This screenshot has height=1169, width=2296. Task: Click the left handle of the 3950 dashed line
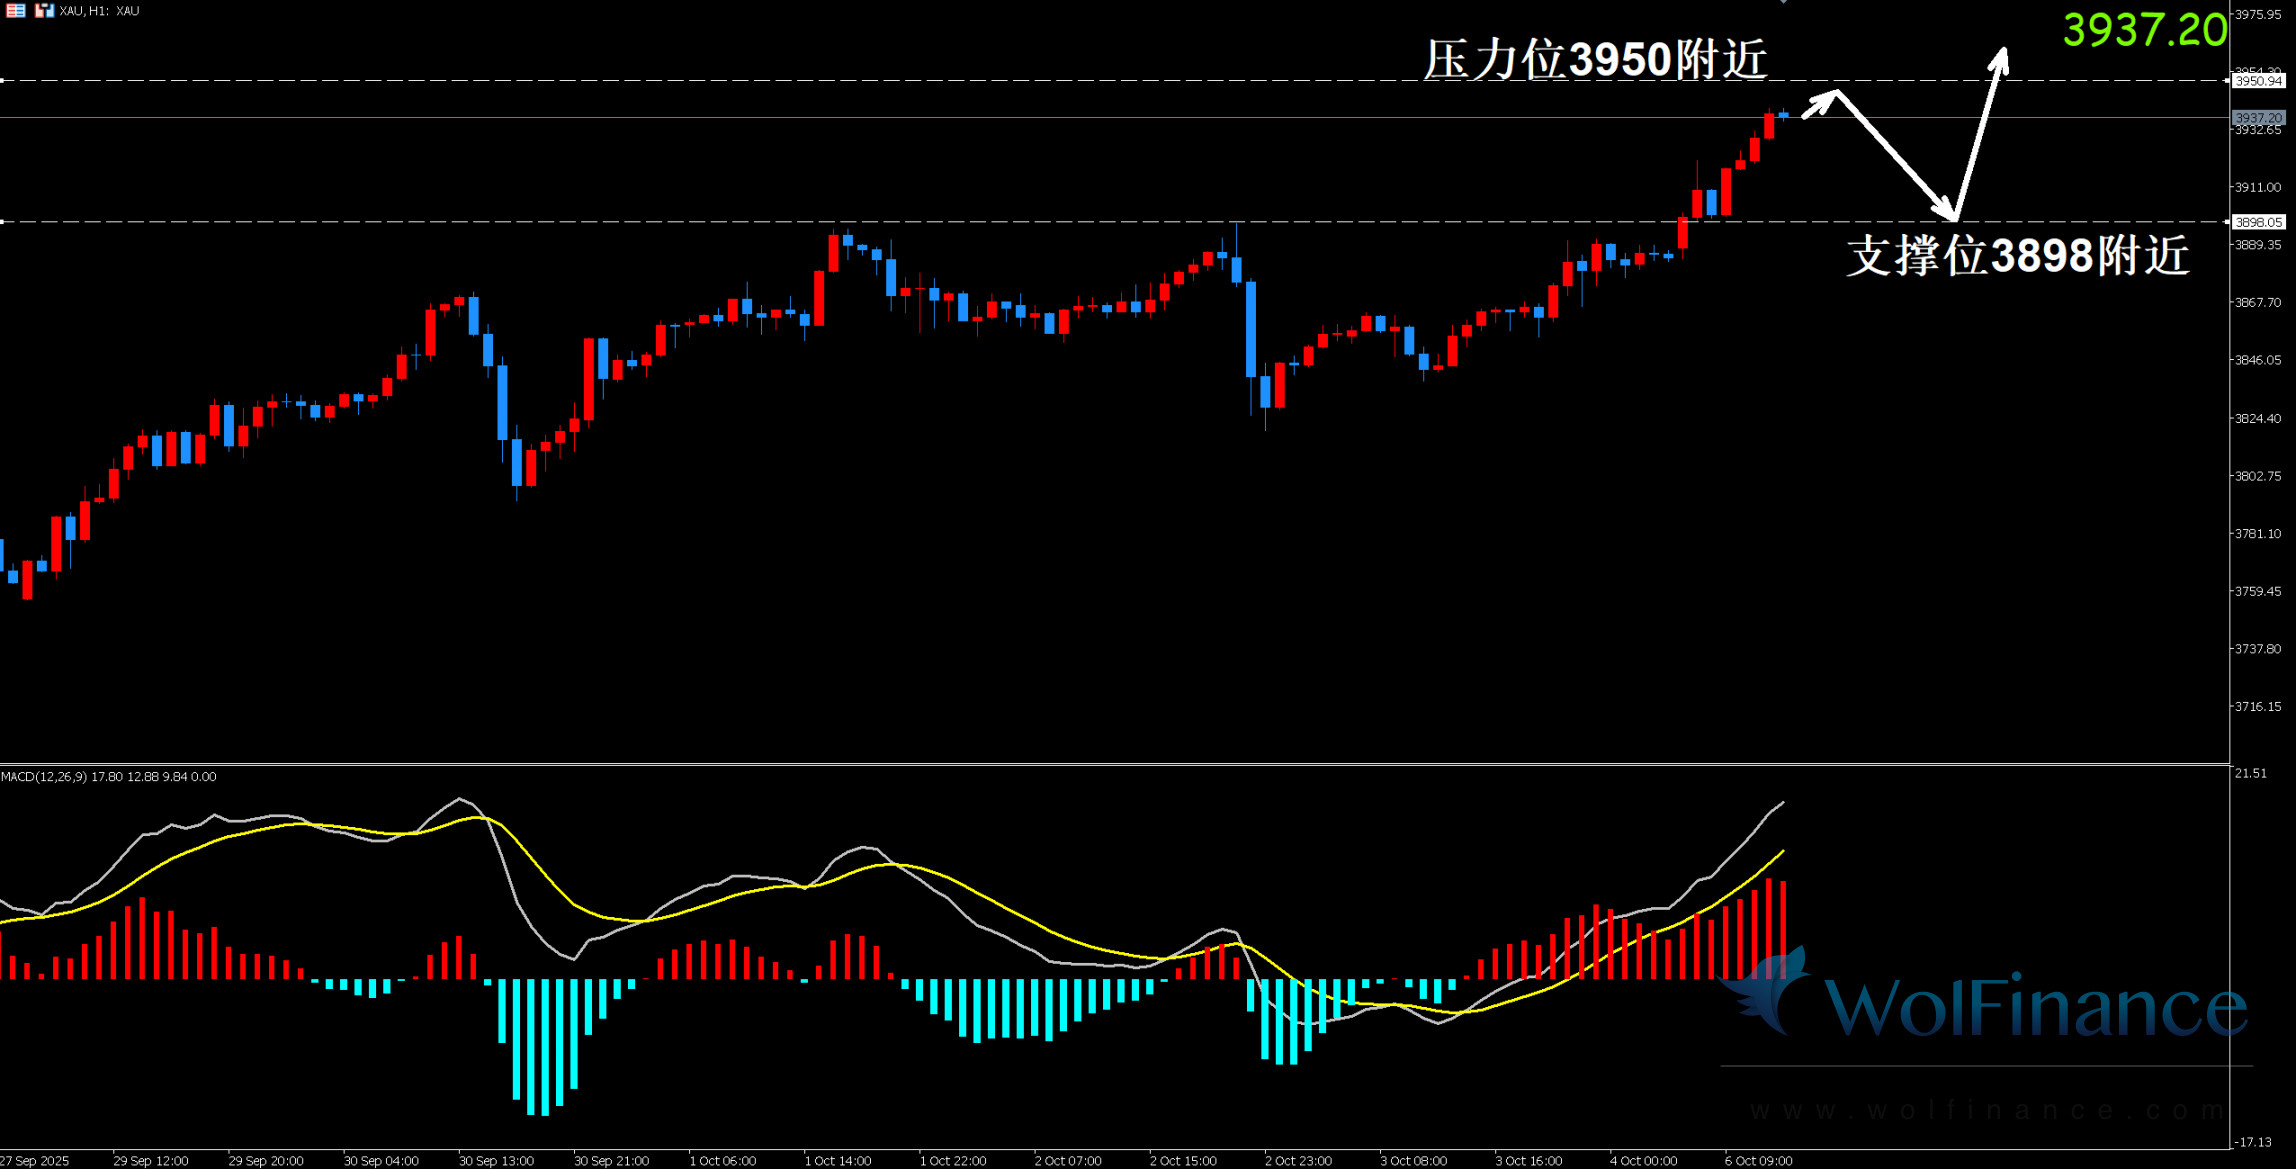point(3,80)
